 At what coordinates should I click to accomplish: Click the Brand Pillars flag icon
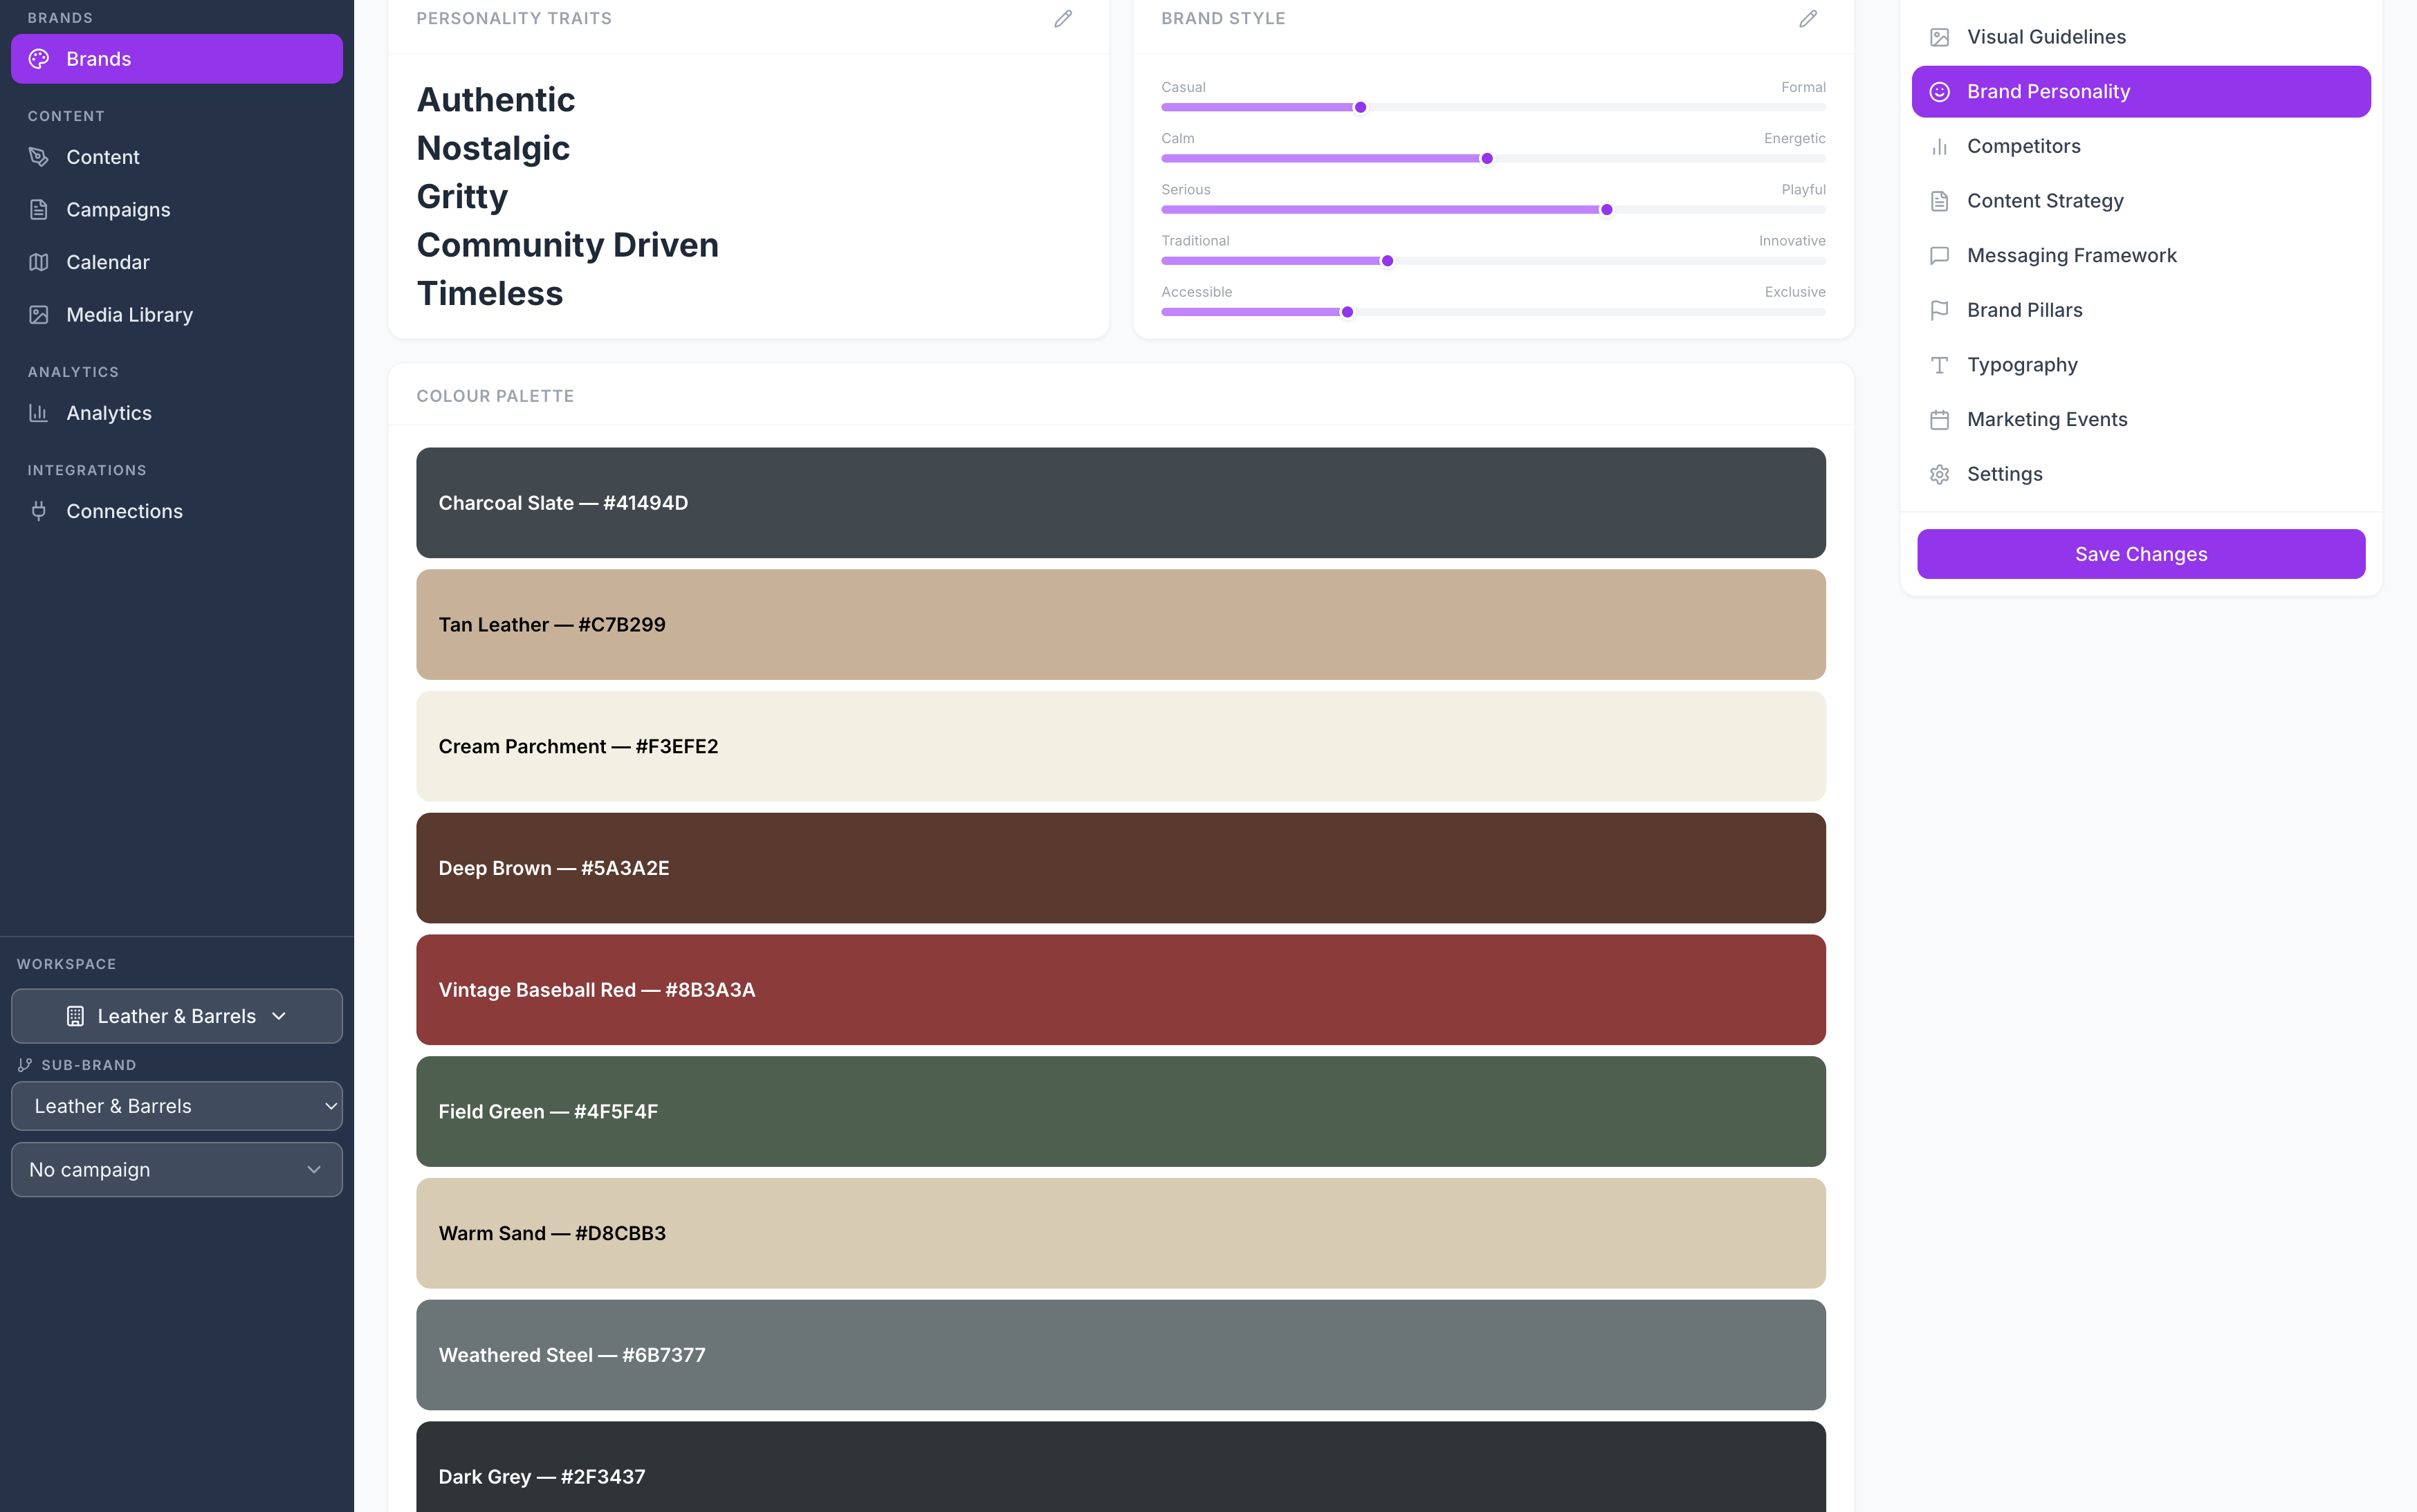[1939, 310]
